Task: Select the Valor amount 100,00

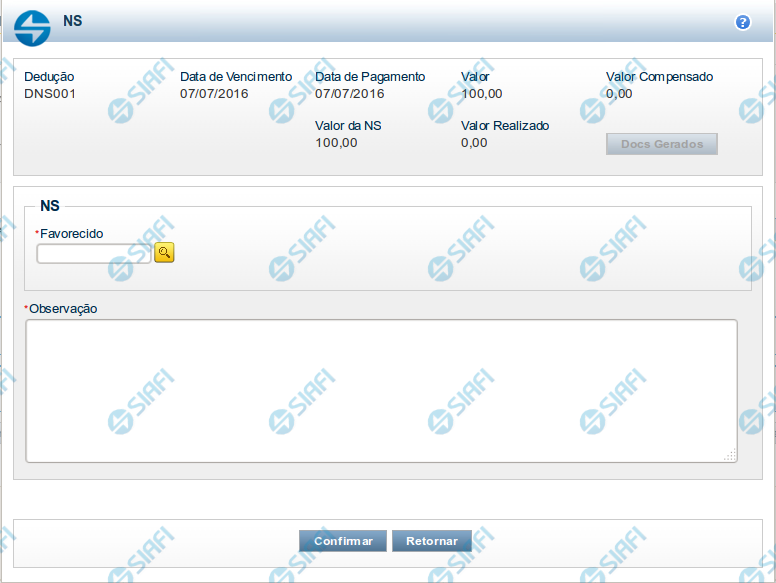Action: (x=481, y=94)
